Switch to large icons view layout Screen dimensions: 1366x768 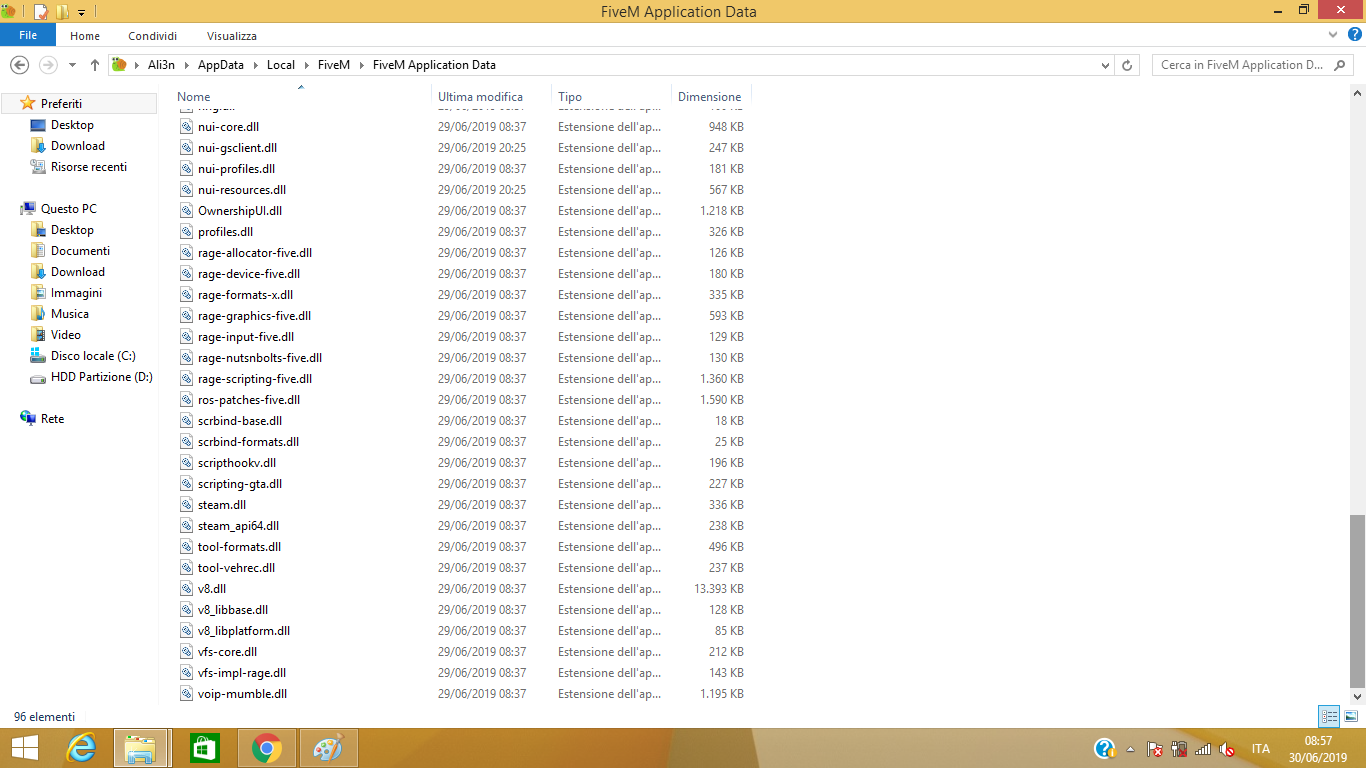(x=1351, y=716)
